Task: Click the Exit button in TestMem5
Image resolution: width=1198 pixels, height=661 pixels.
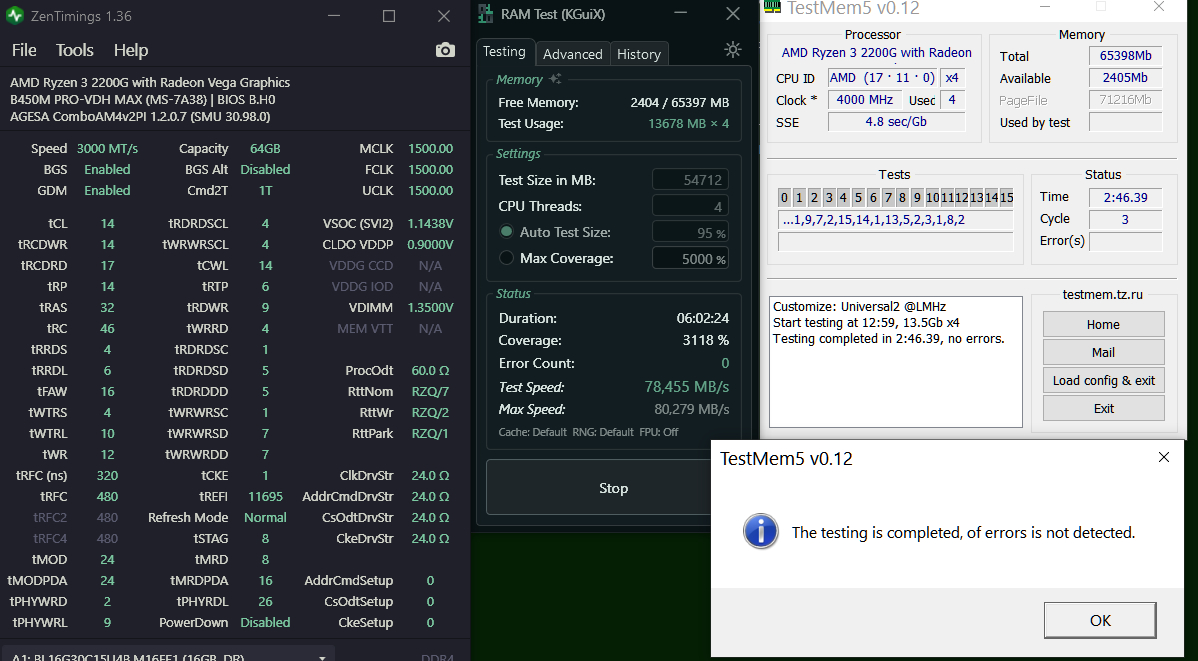Action: (x=1103, y=408)
